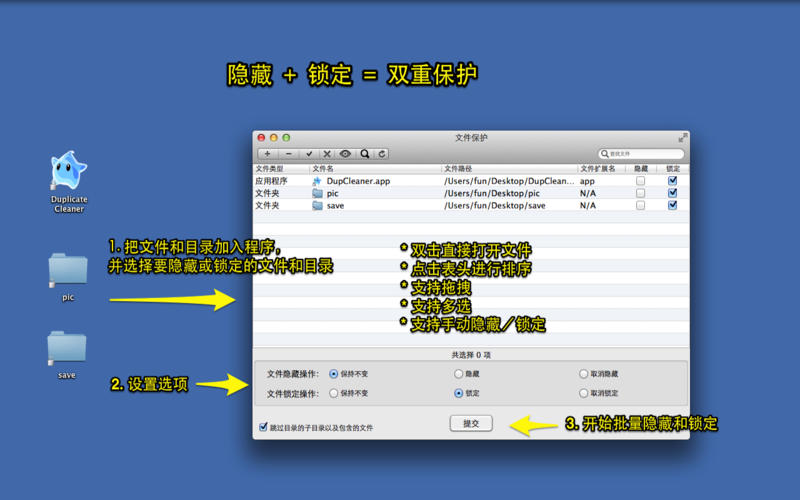Click the magnifier icon in the toolbar
The height and width of the screenshot is (500, 800).
point(365,154)
